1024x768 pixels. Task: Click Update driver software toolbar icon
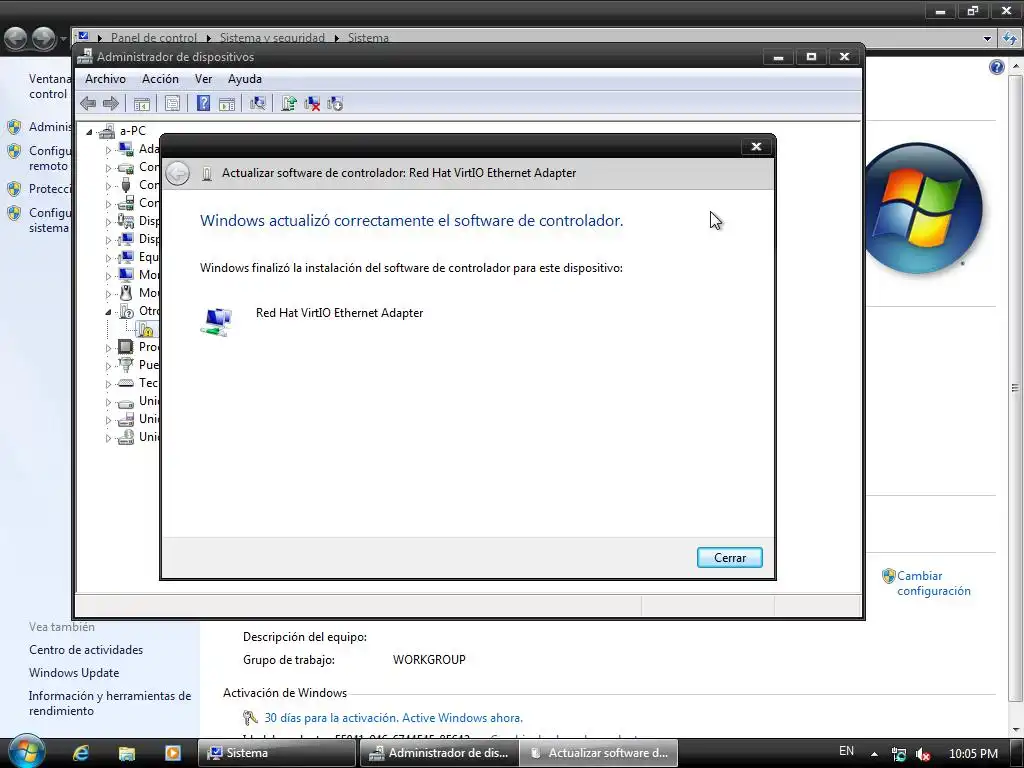(x=289, y=103)
